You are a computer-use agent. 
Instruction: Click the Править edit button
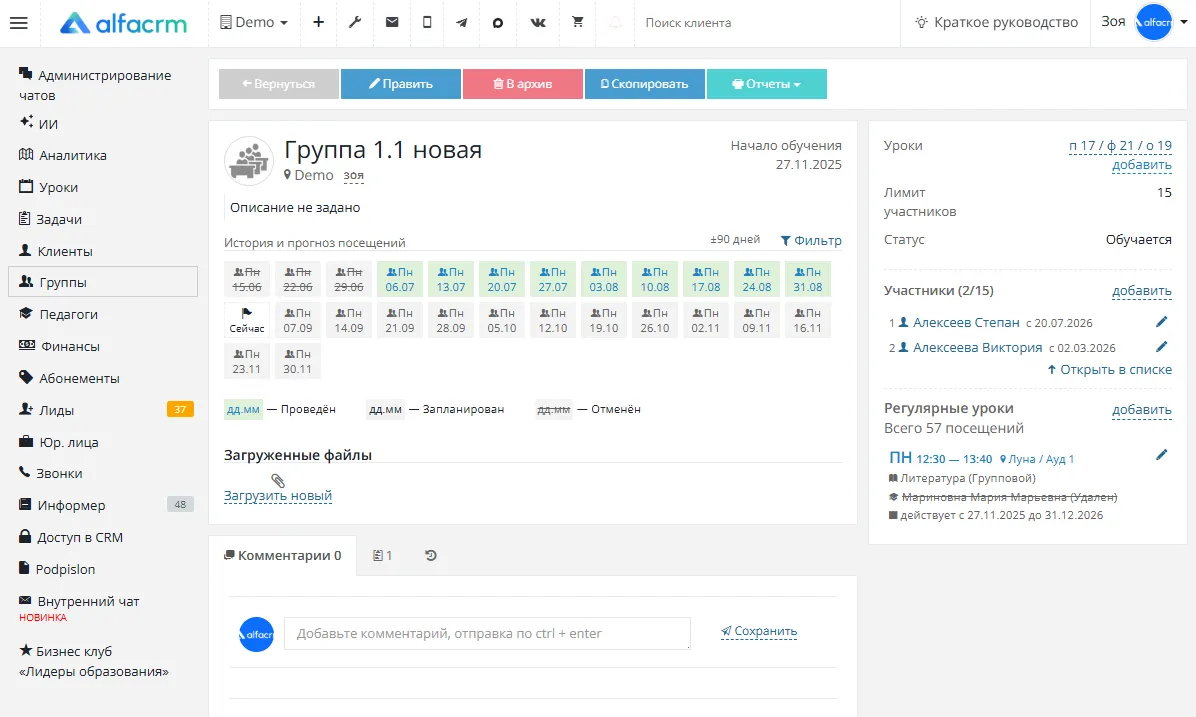(400, 84)
